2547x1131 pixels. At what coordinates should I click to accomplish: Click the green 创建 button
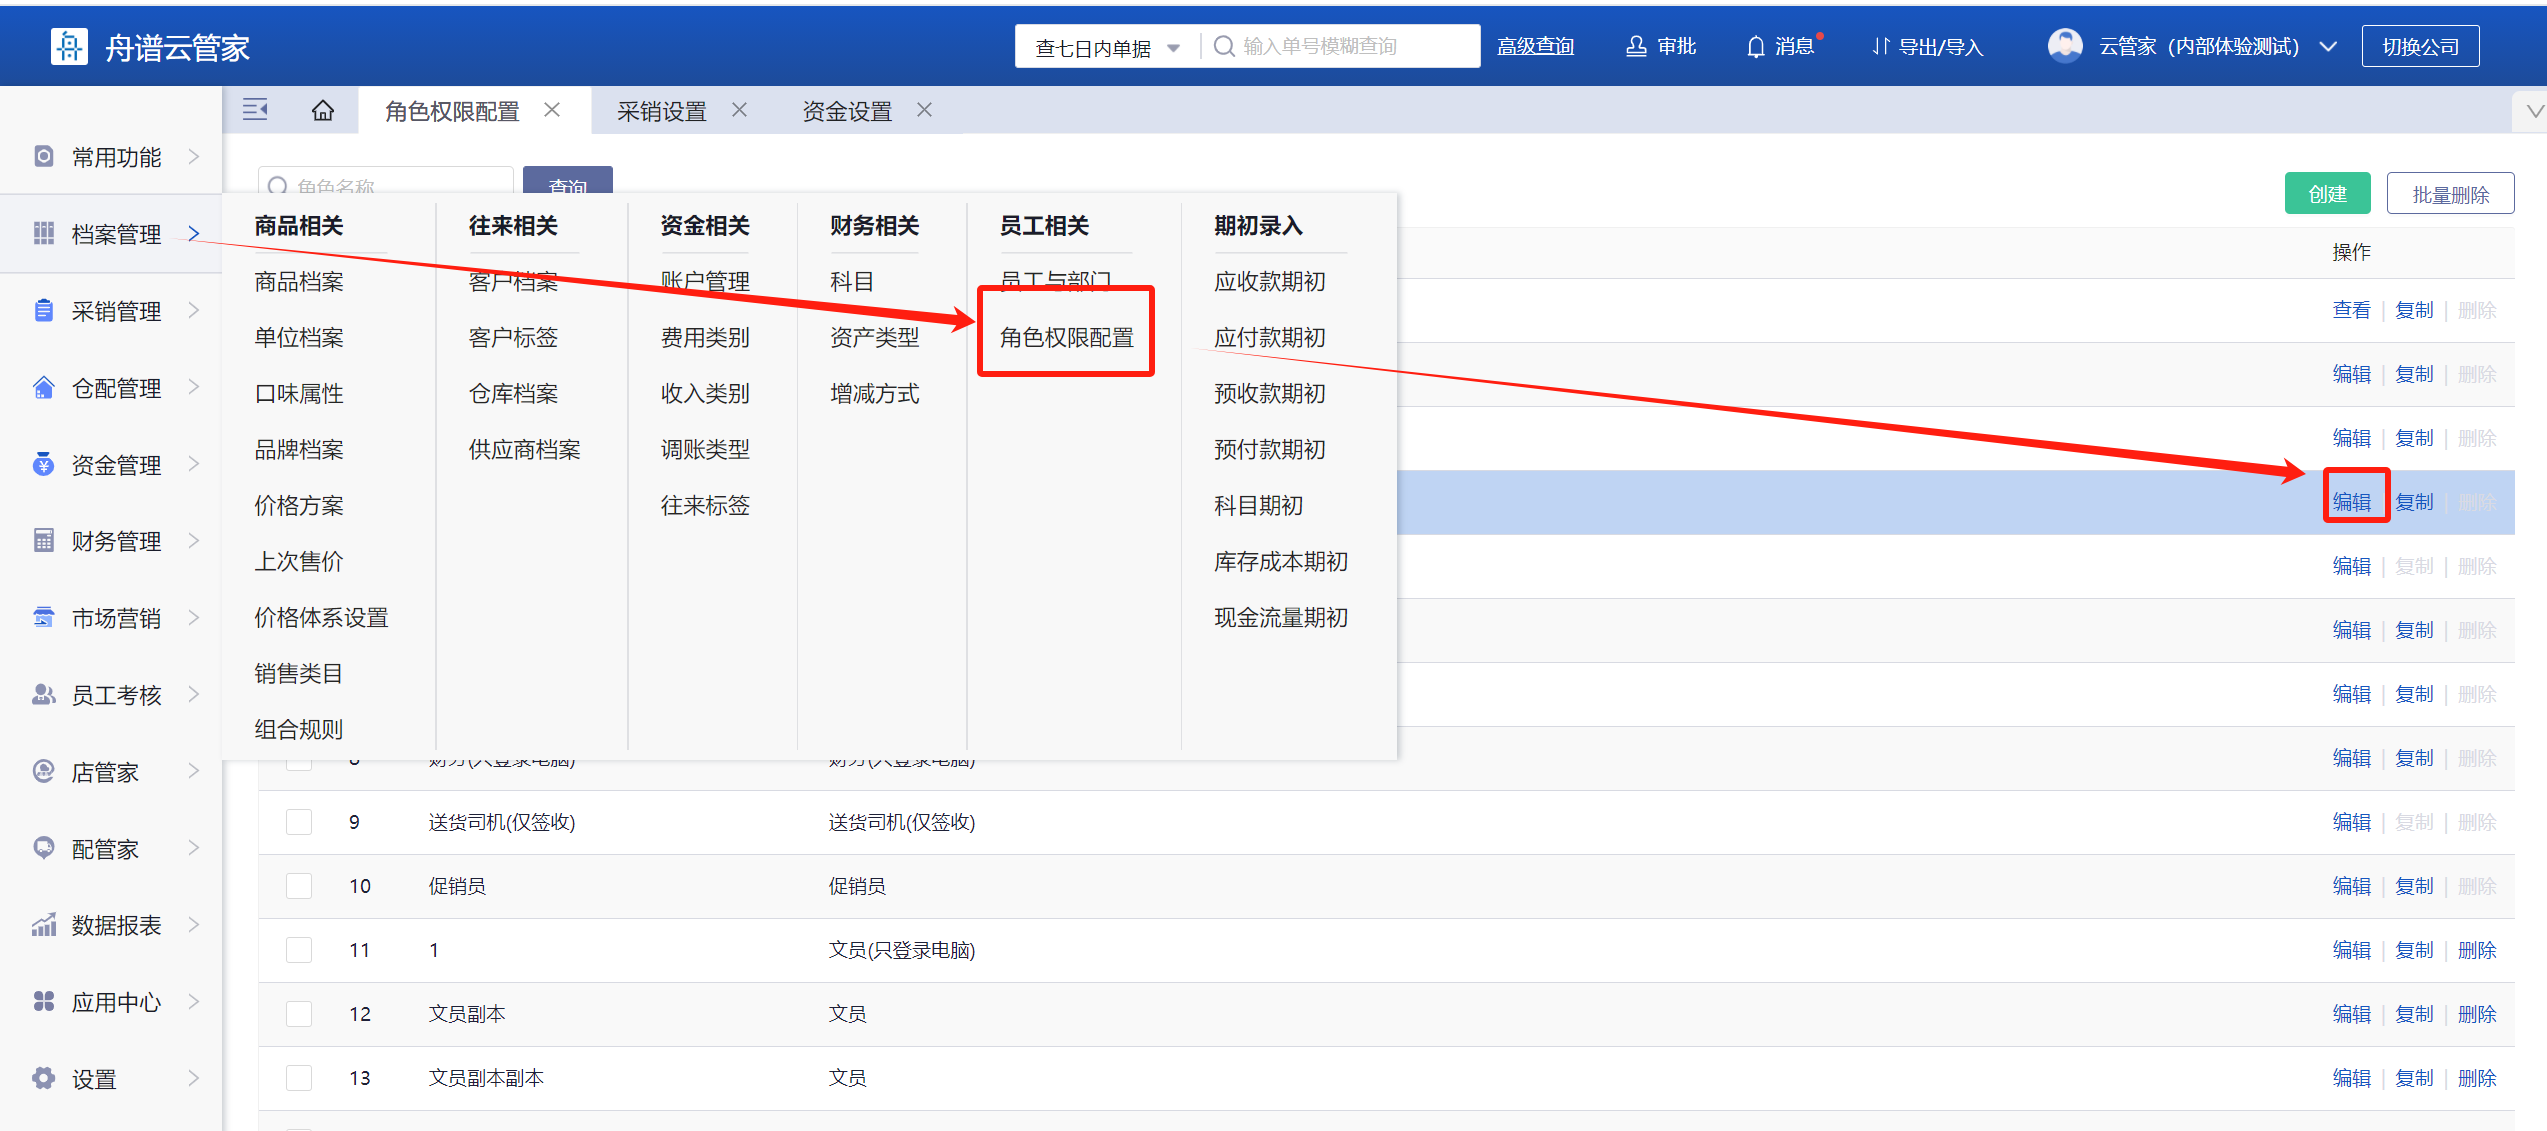click(2326, 194)
